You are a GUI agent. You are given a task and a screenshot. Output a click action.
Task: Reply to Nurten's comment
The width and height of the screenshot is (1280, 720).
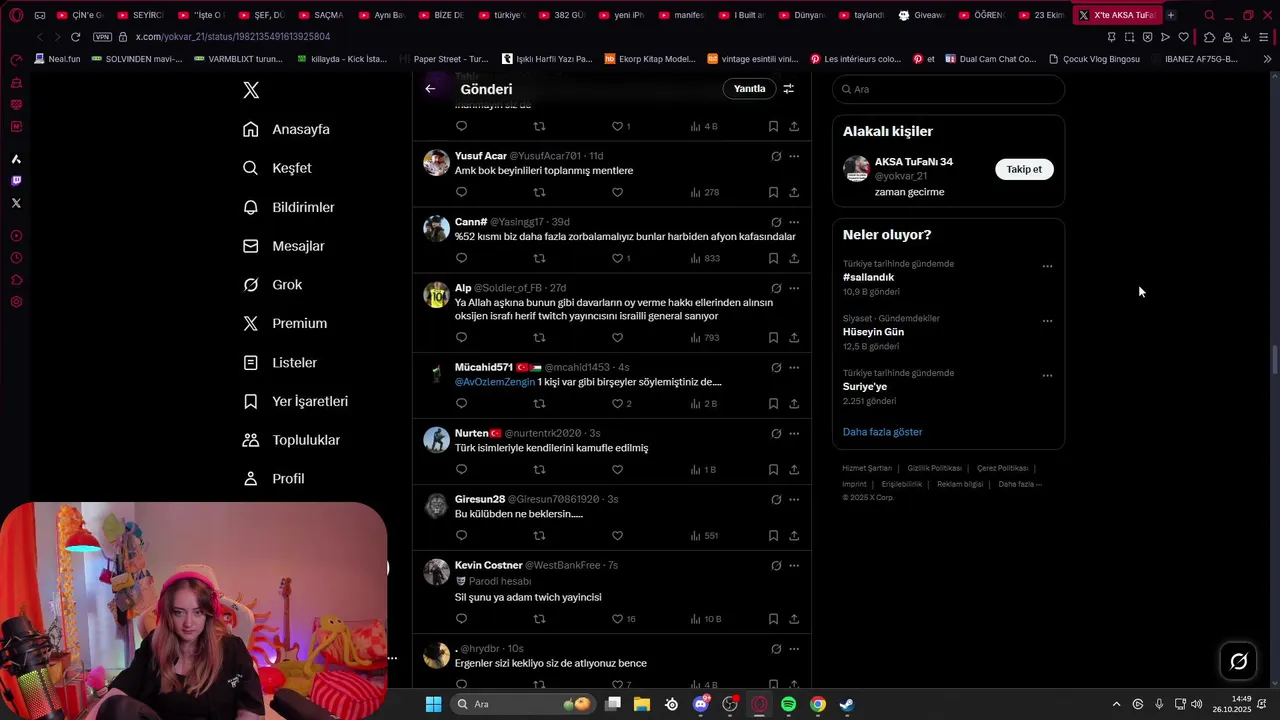coord(461,470)
